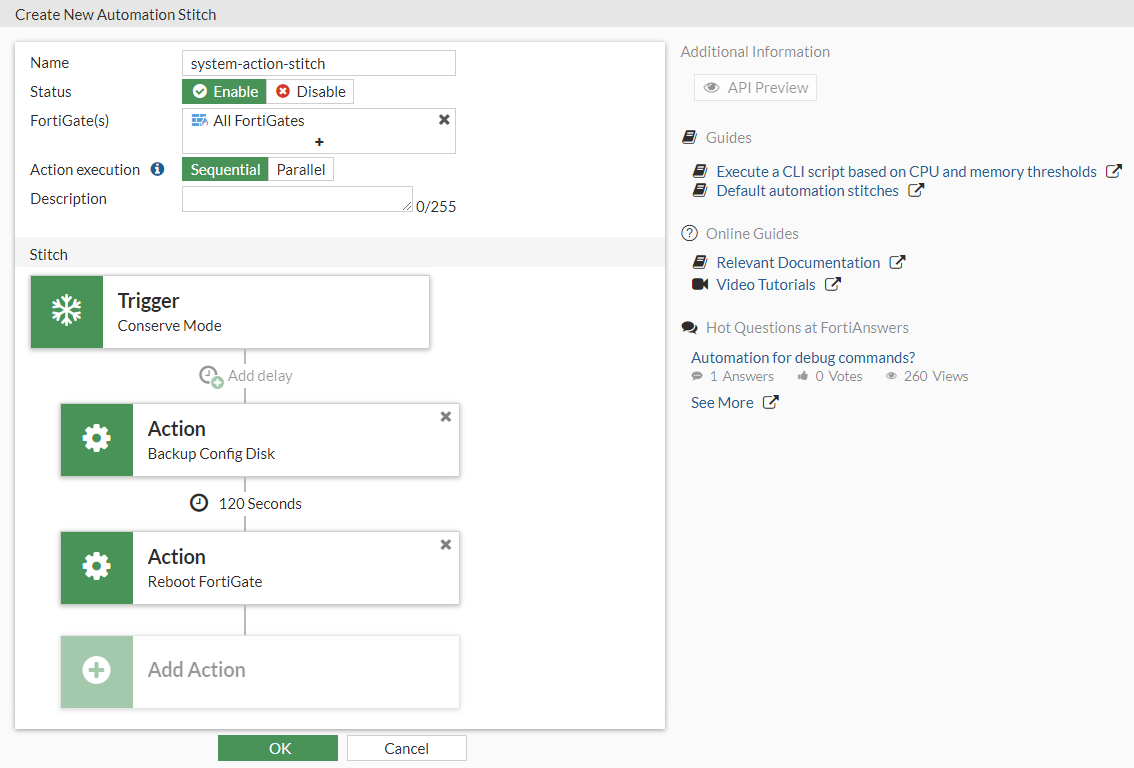Add another FortiGate with the plus
The height and width of the screenshot is (768, 1134).
[319, 142]
